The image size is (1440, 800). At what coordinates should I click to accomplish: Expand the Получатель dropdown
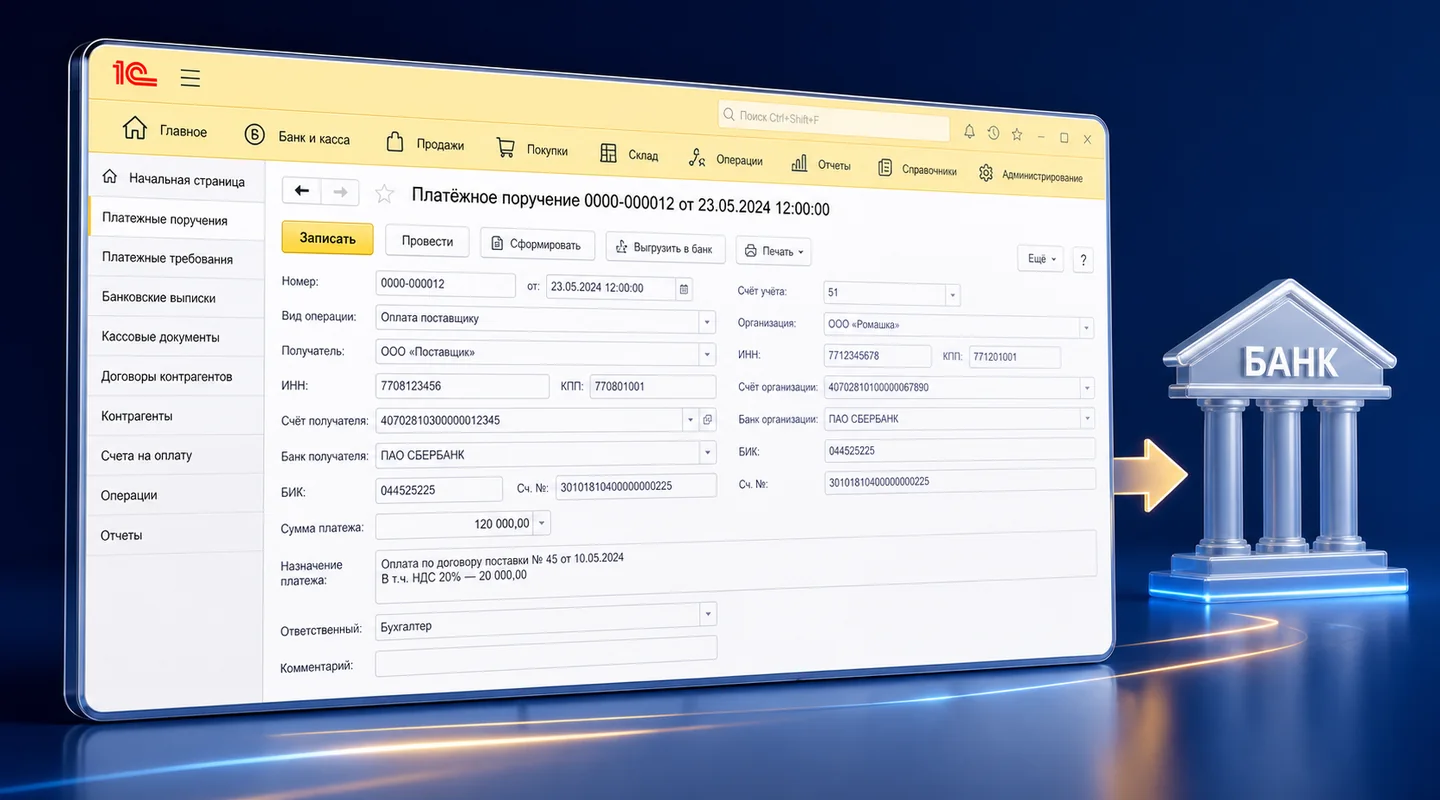[707, 354]
